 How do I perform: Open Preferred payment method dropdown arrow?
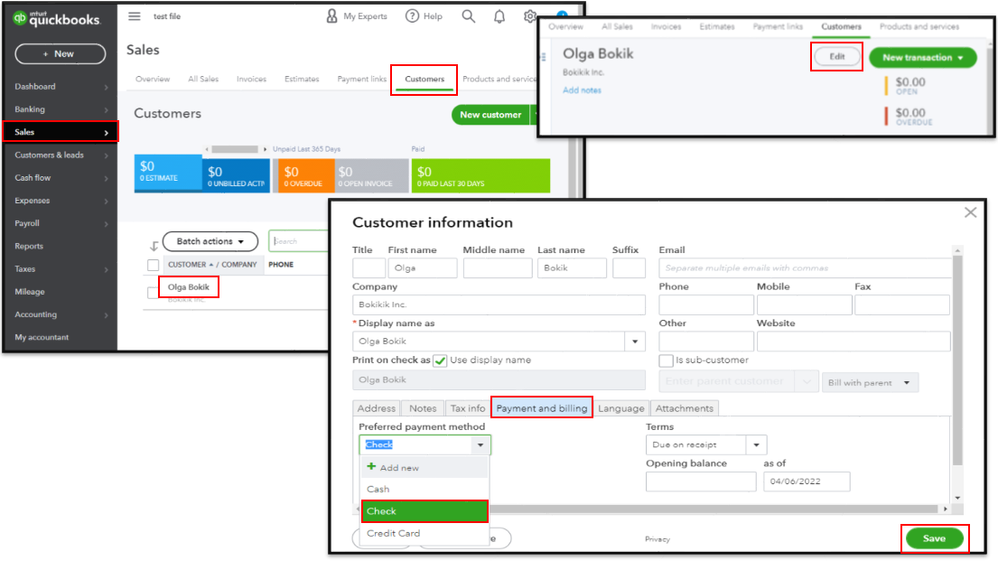click(481, 445)
